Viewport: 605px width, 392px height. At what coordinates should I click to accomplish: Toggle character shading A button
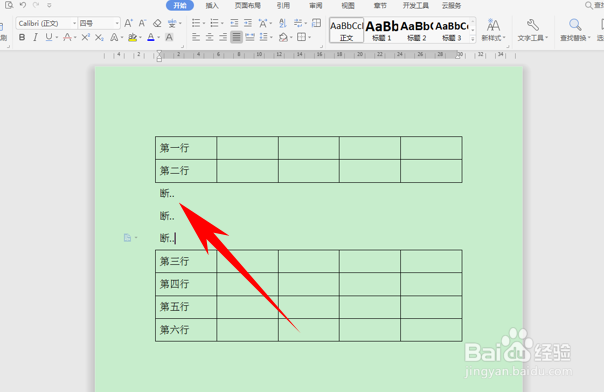point(169,37)
